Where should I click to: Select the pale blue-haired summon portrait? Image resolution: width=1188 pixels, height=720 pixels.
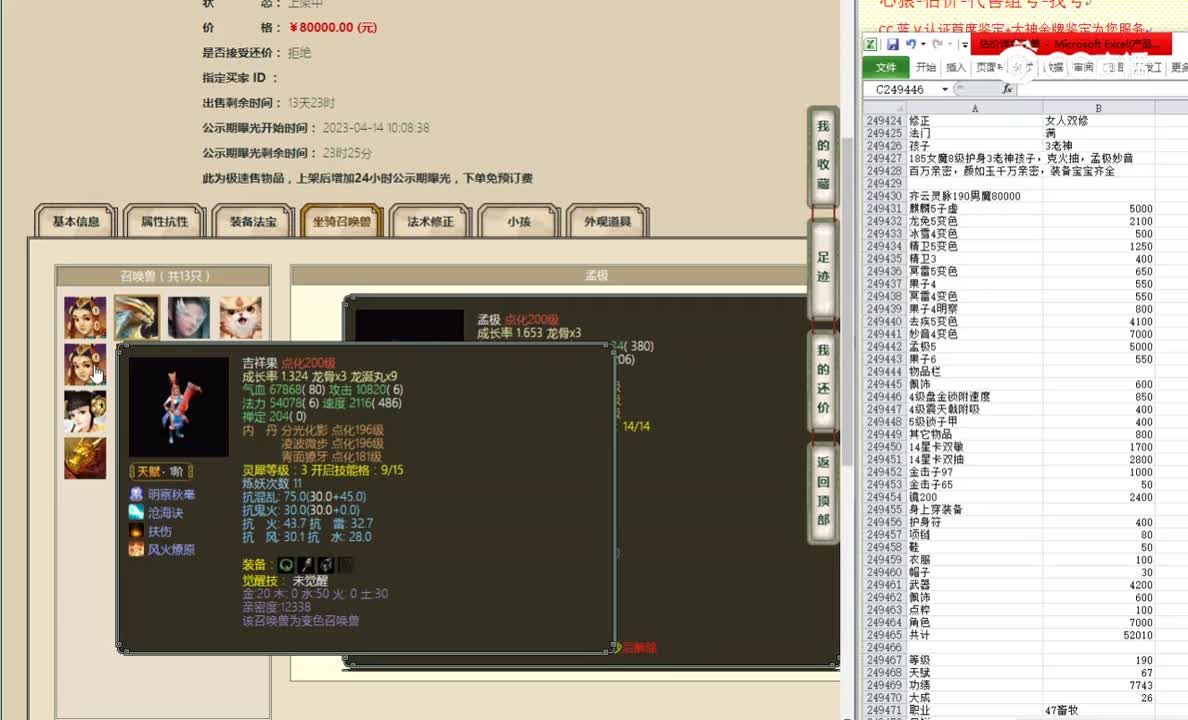tap(189, 317)
